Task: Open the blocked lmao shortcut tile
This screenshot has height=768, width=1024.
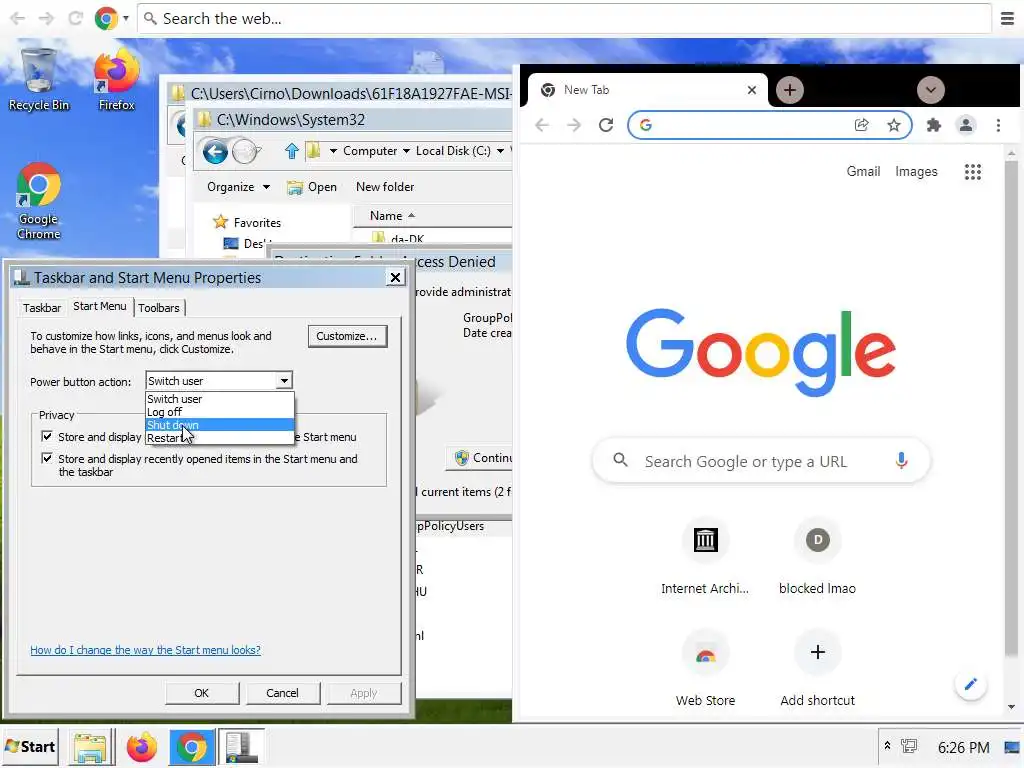Action: coord(817,557)
